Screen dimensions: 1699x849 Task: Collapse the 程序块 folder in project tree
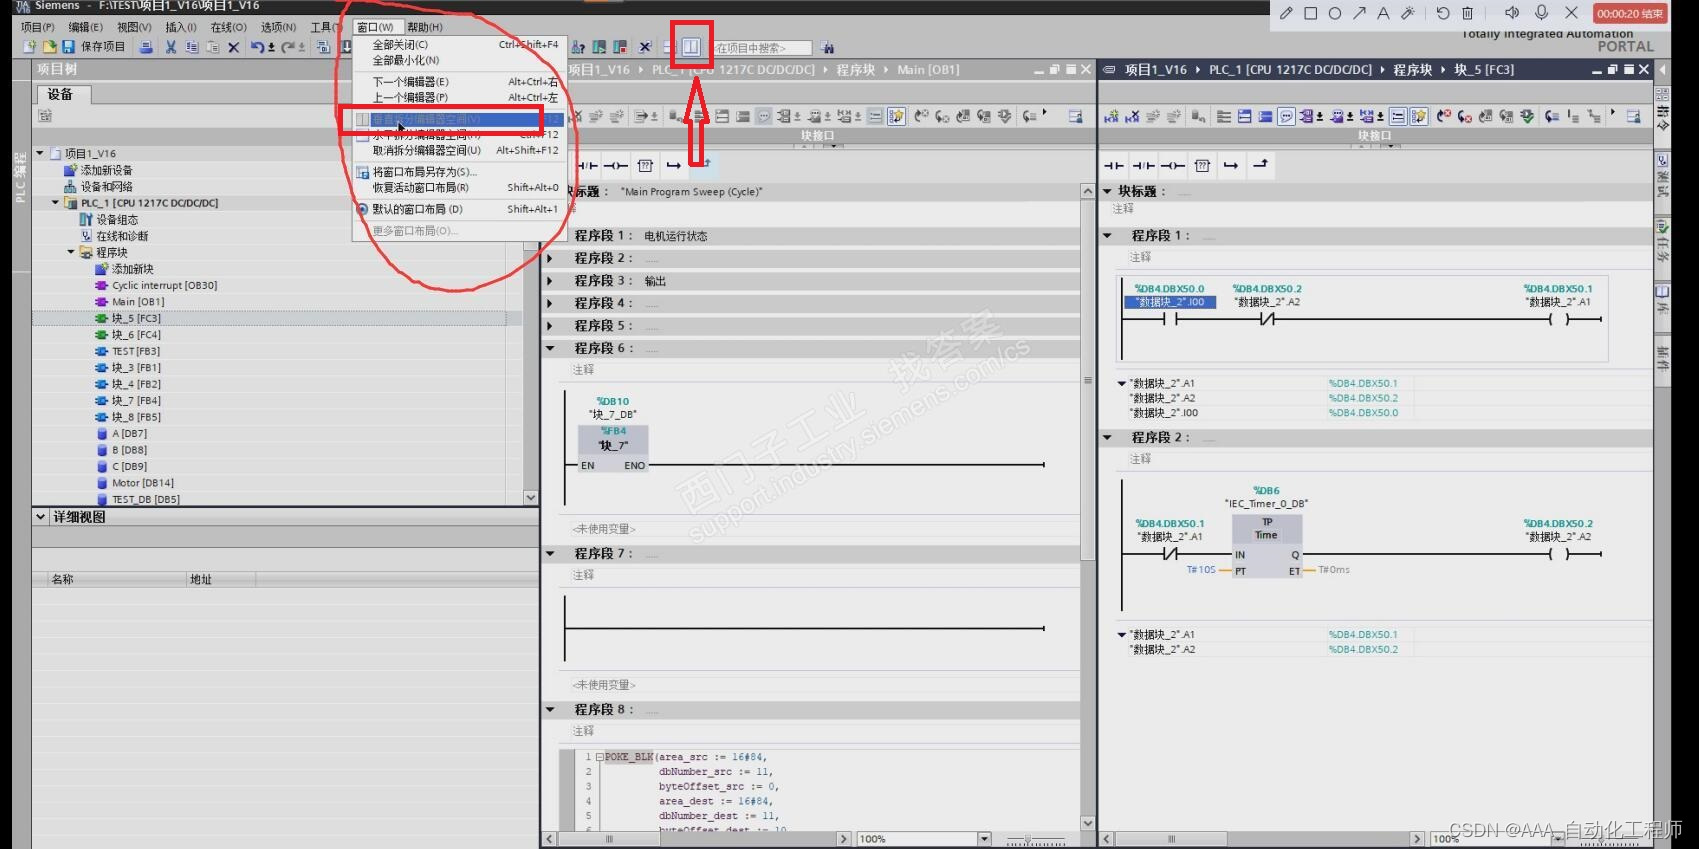[x=71, y=252]
